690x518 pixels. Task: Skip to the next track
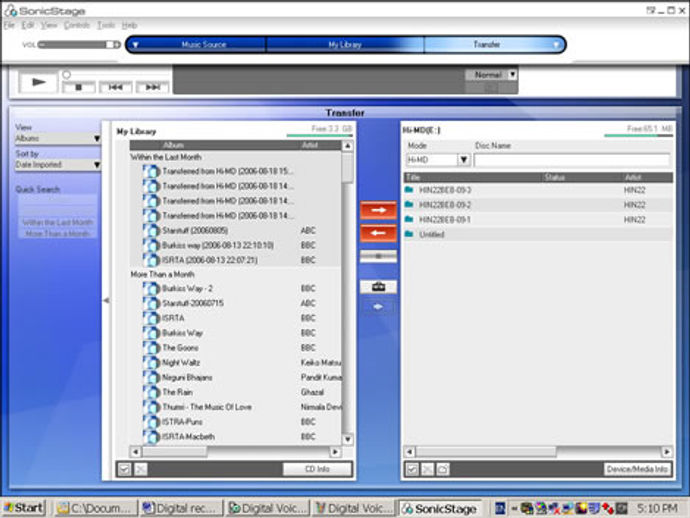click(x=152, y=88)
